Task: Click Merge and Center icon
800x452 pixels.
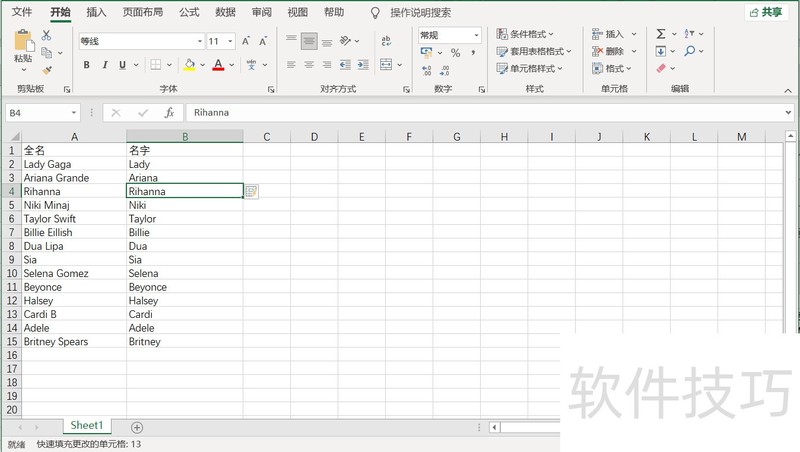Action: tap(386, 64)
